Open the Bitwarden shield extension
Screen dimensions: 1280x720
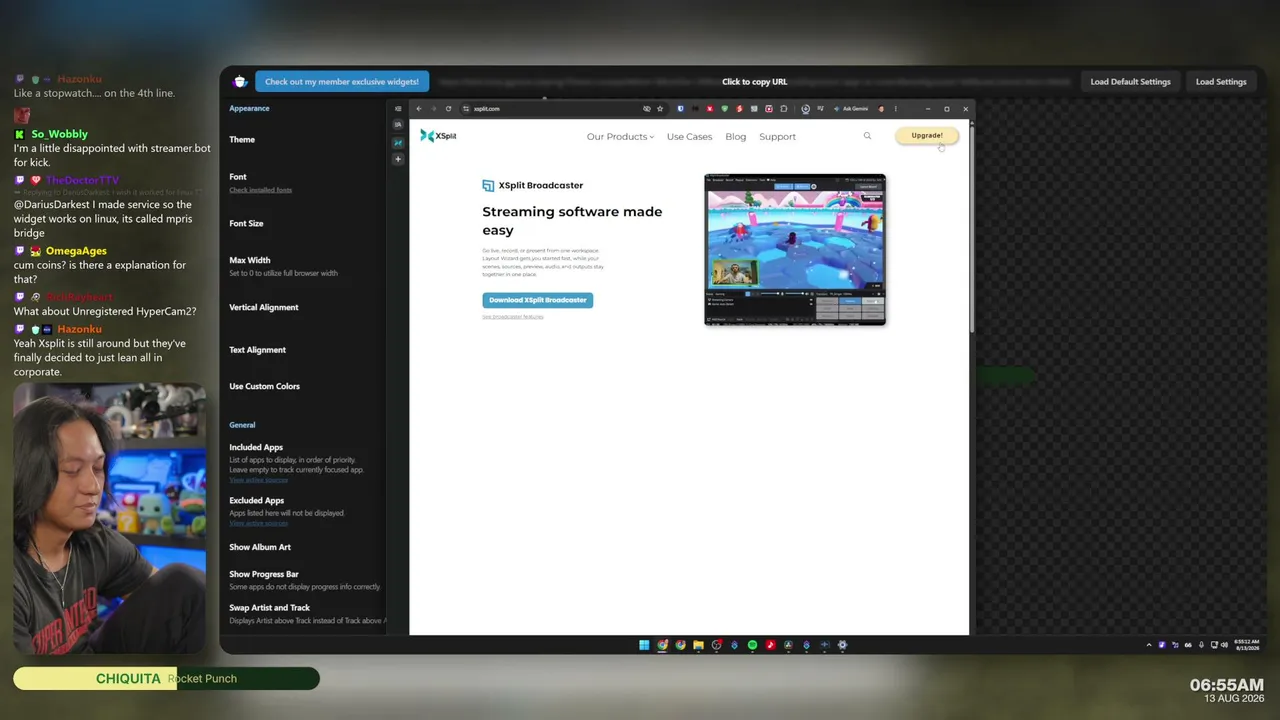tap(681, 109)
